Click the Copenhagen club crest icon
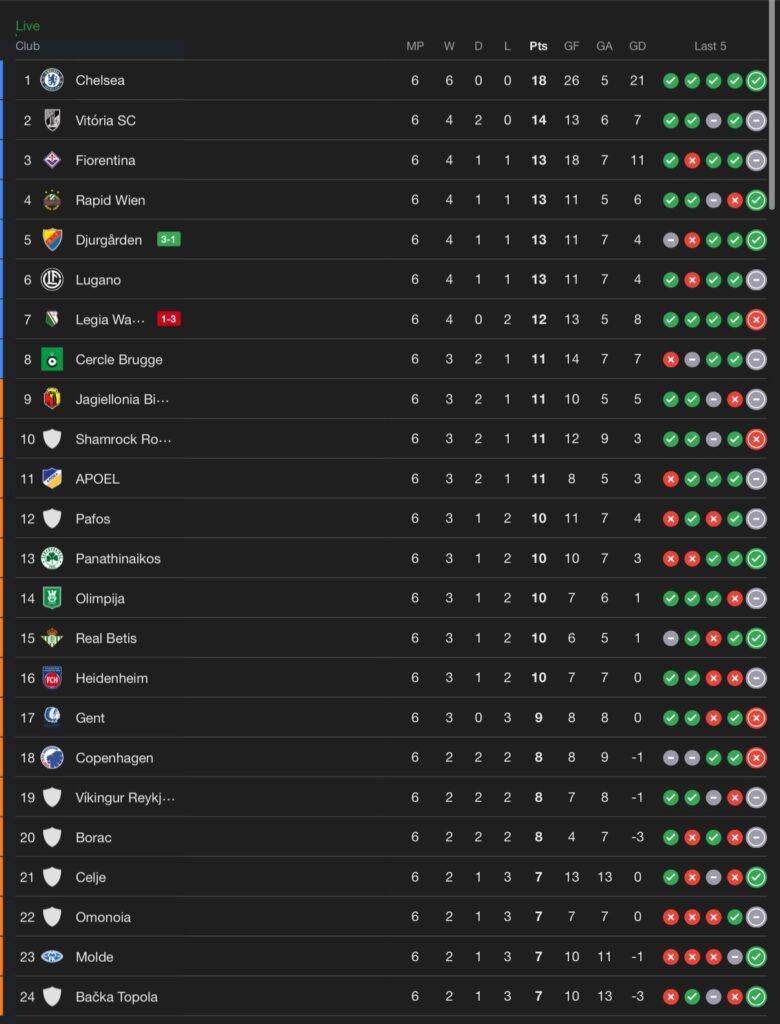Viewport: 780px width, 1024px height. 52,758
